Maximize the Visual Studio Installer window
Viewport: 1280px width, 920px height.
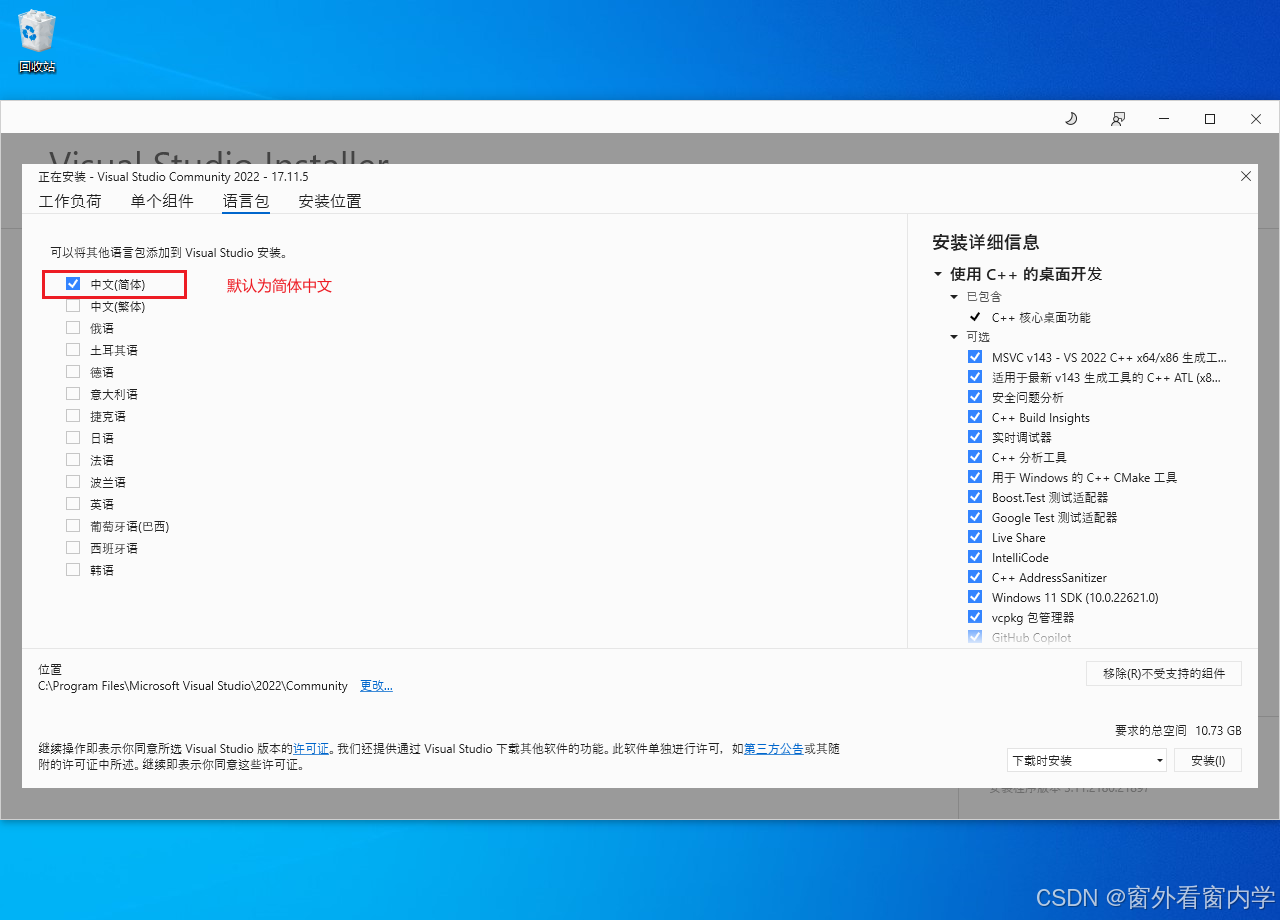point(1210,118)
